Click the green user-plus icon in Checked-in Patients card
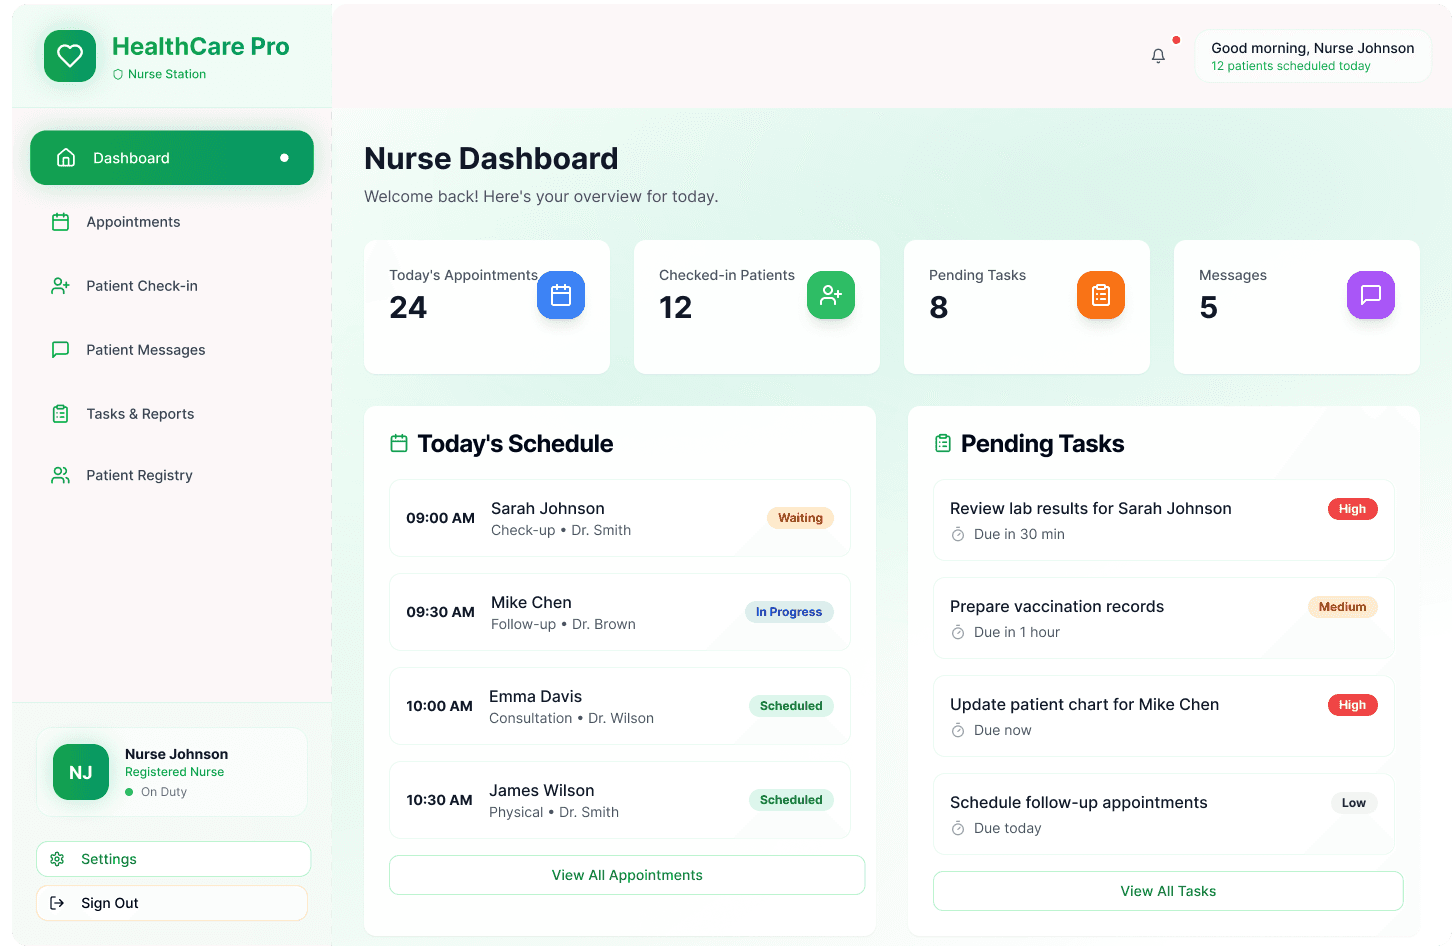 (831, 295)
